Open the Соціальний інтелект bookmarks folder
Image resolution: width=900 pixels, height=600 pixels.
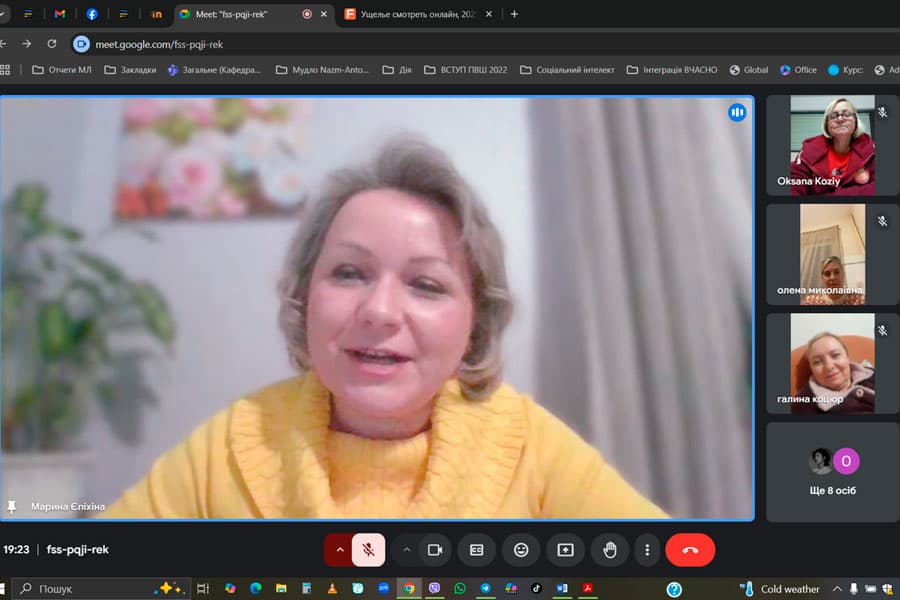point(567,70)
